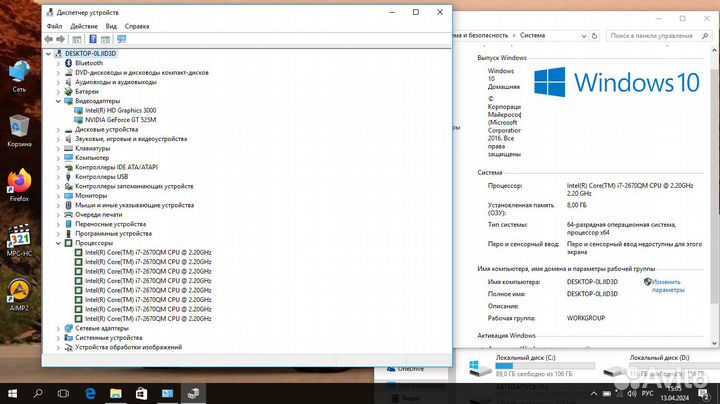This screenshot has width=720, height=404.
Task: Click the Back arrow in Device Manager toolbar
Action: (x=49, y=39)
